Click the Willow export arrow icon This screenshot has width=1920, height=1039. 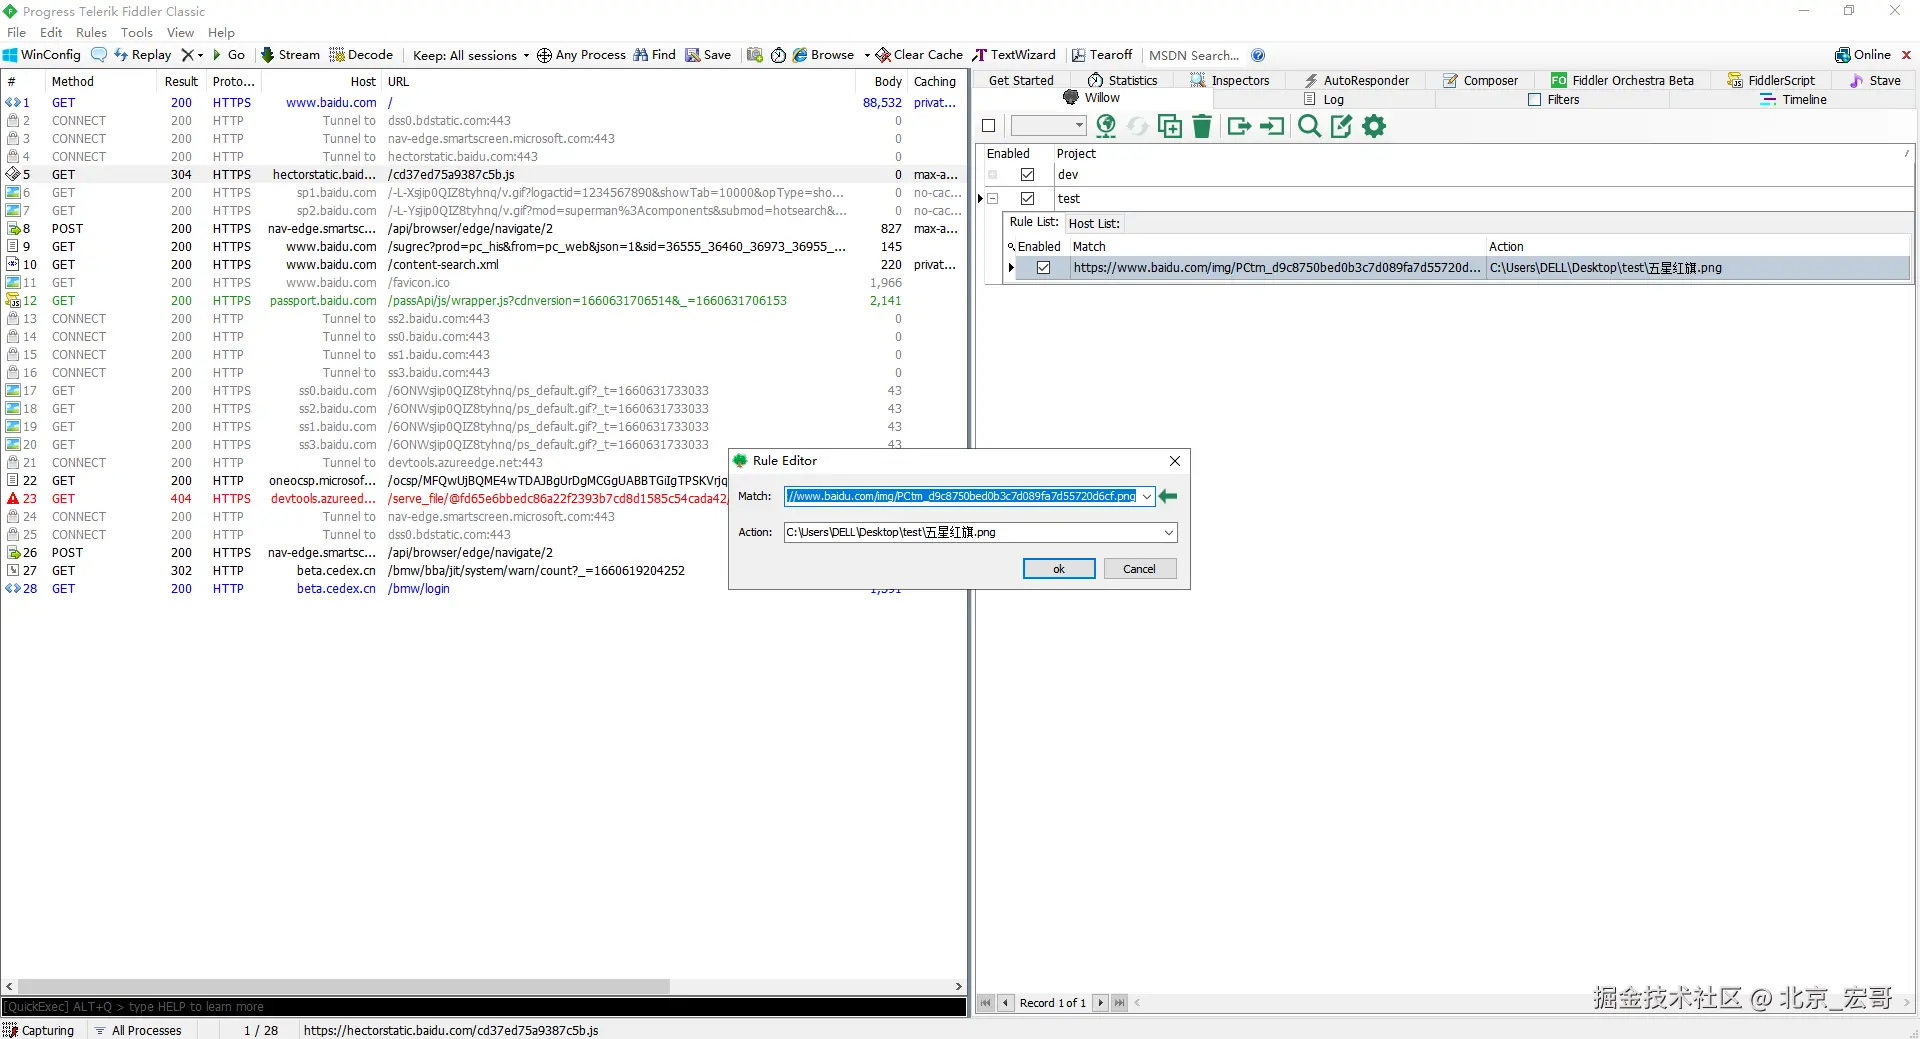tap(1239, 126)
